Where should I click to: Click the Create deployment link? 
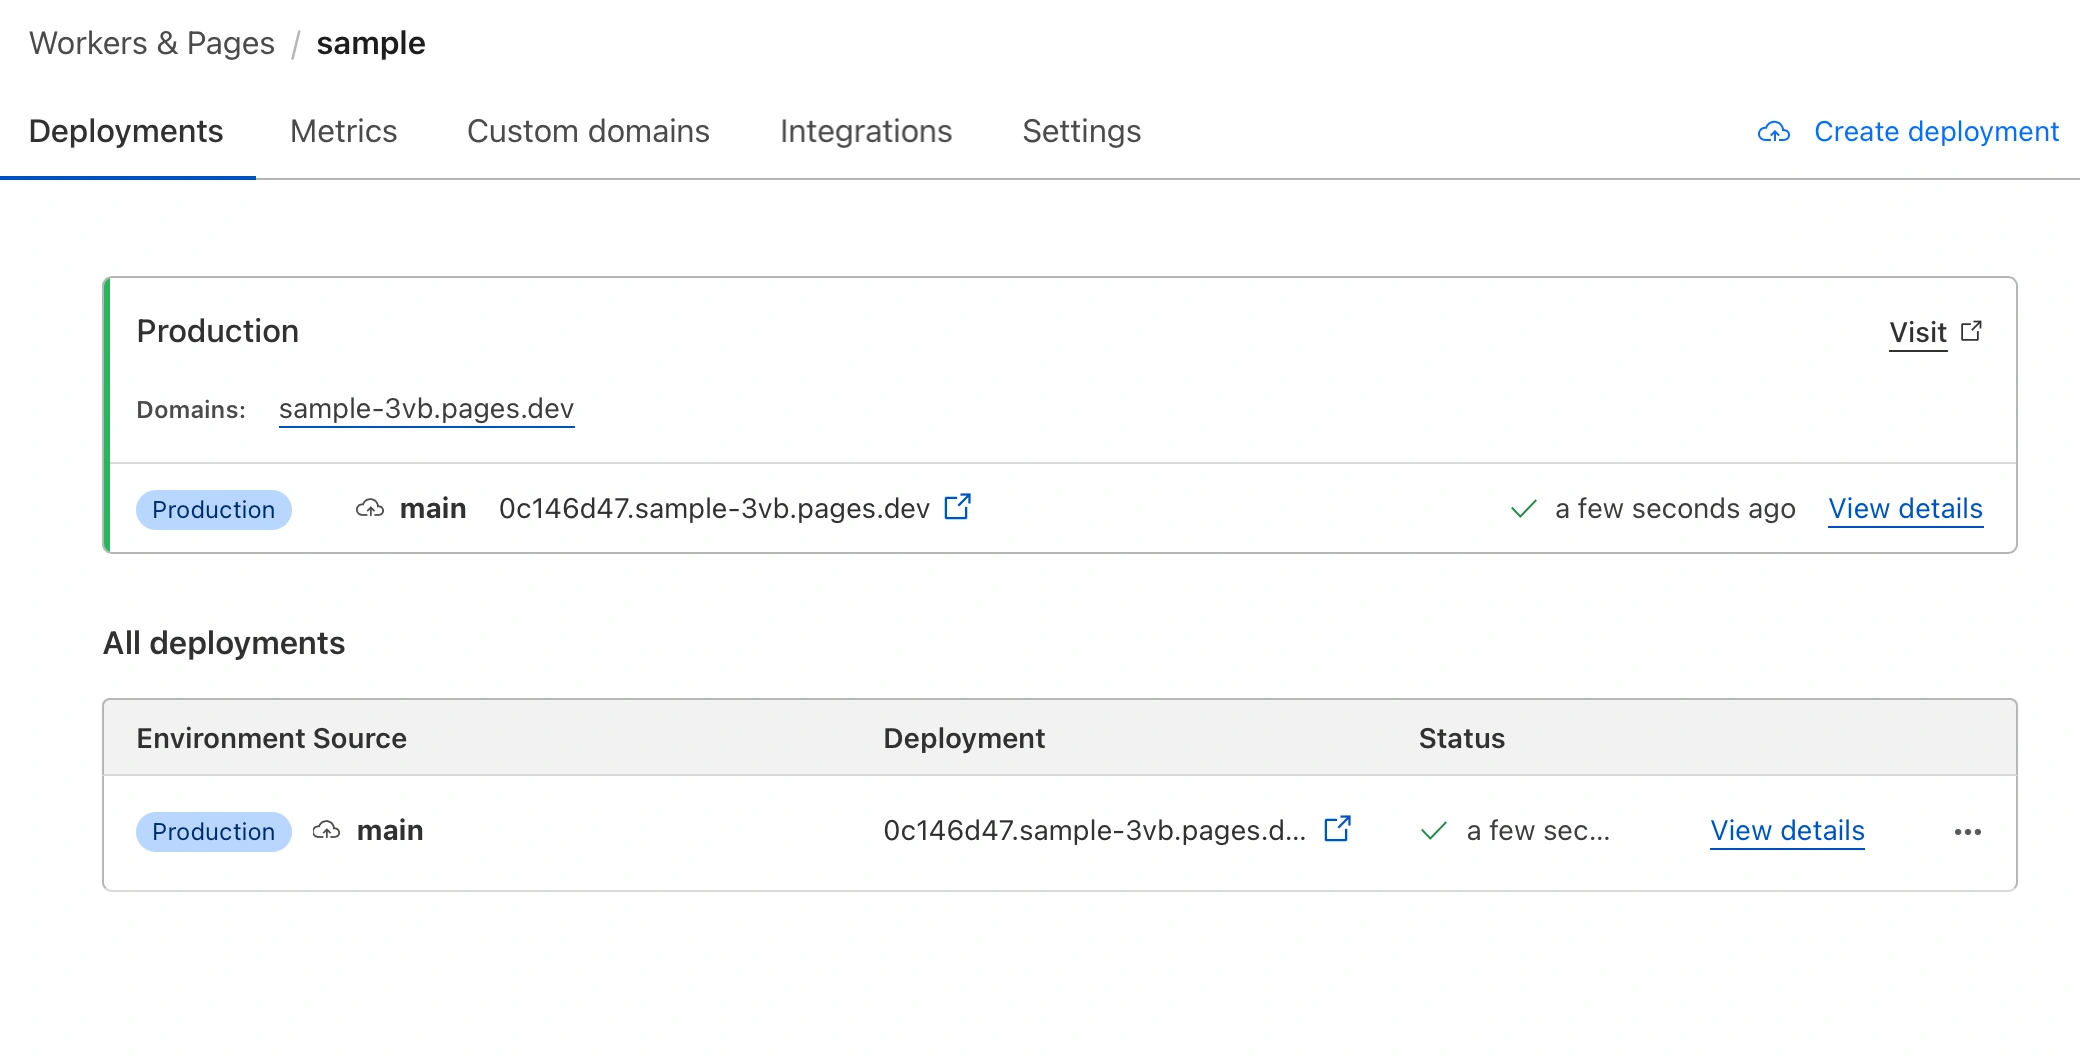(x=1936, y=132)
